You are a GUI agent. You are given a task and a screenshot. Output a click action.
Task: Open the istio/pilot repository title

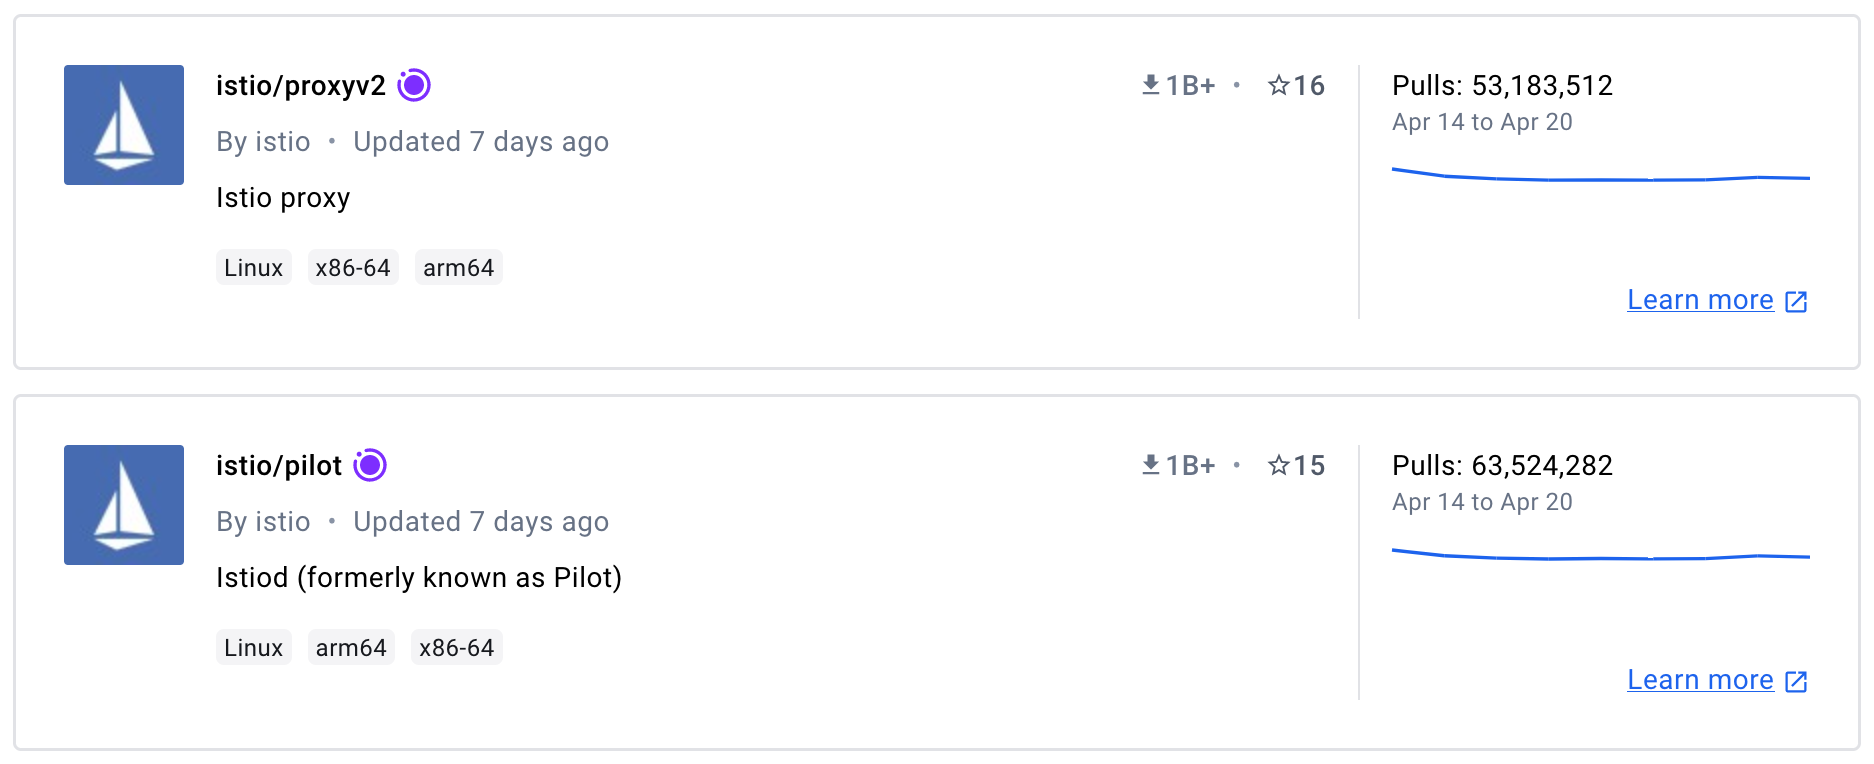click(x=279, y=466)
